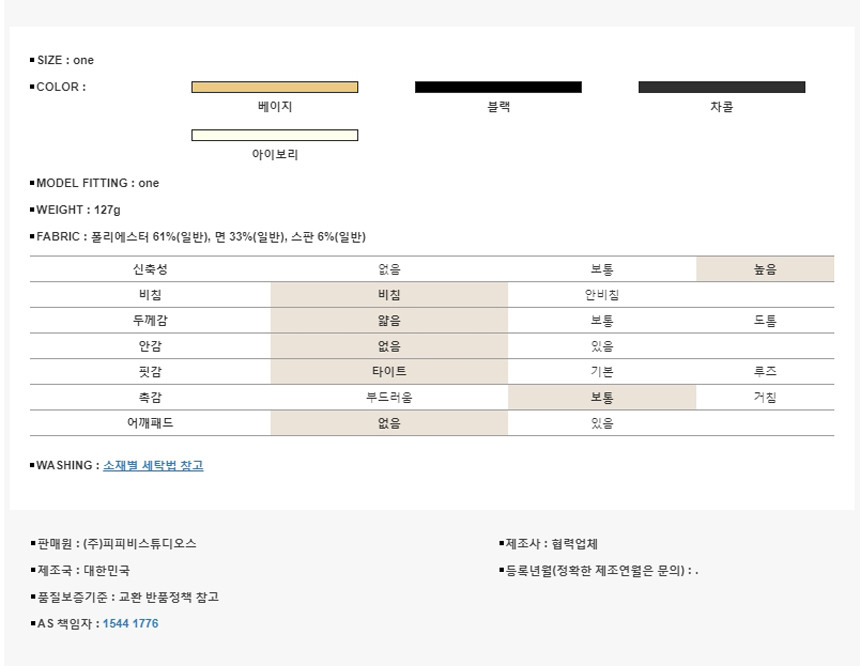
Task: Click the 안비침 cell in the table
Action: click(x=602, y=295)
